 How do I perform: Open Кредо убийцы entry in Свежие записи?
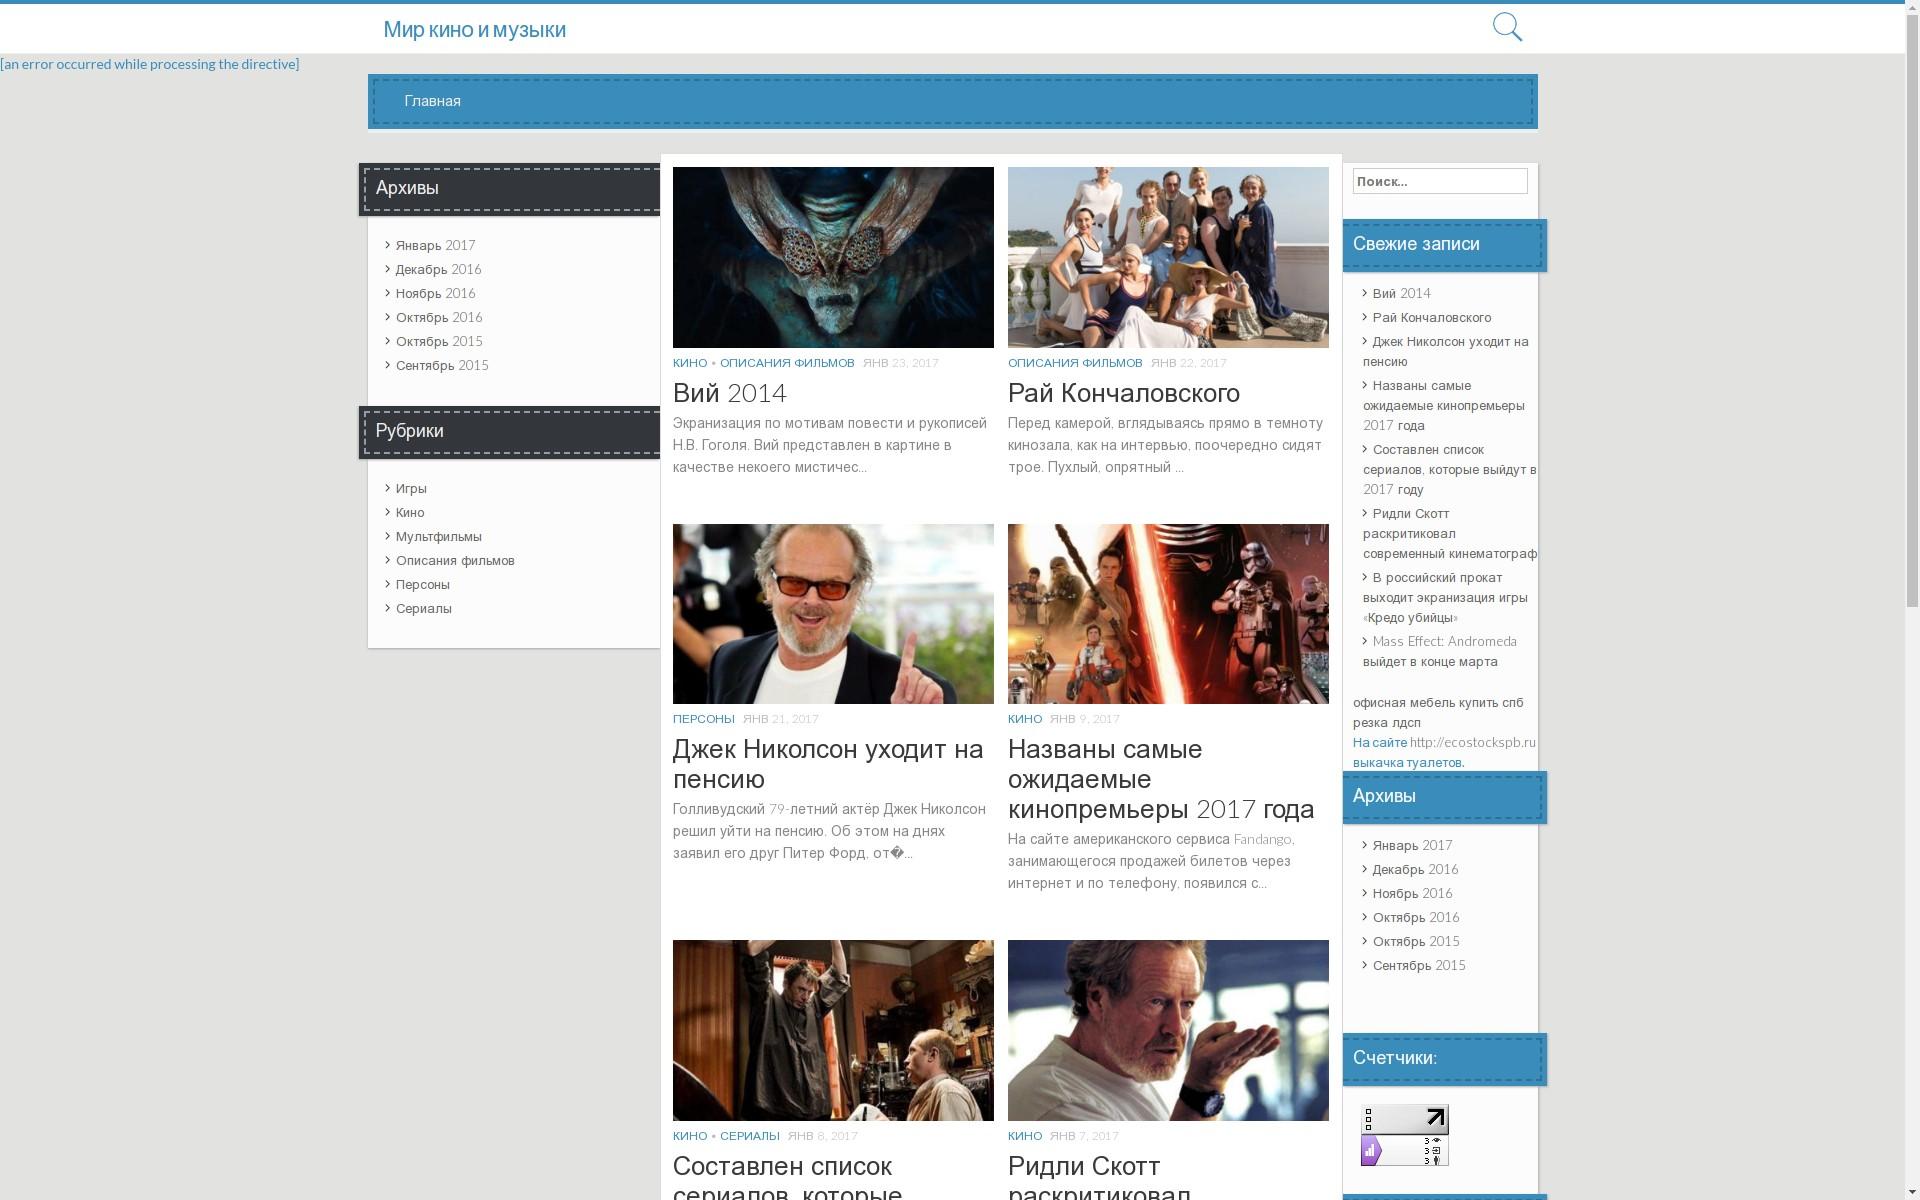(1445, 597)
